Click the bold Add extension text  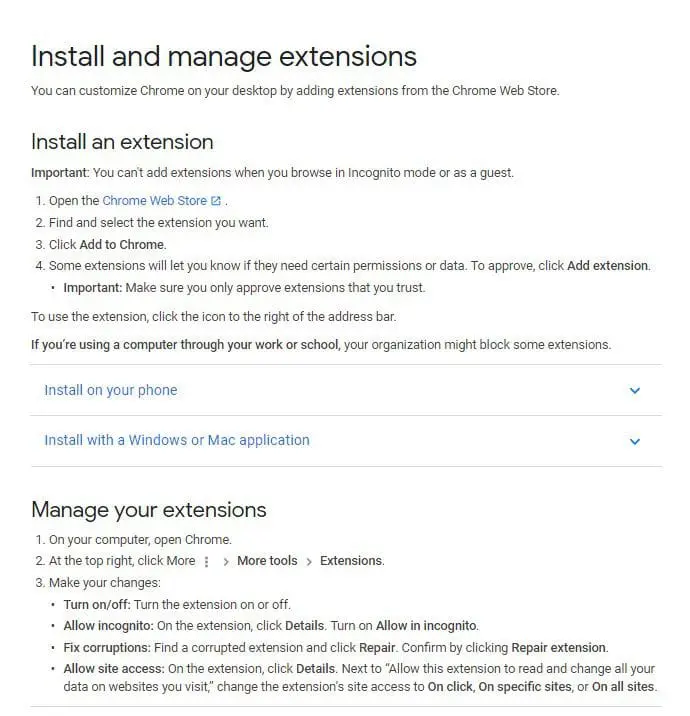click(607, 266)
